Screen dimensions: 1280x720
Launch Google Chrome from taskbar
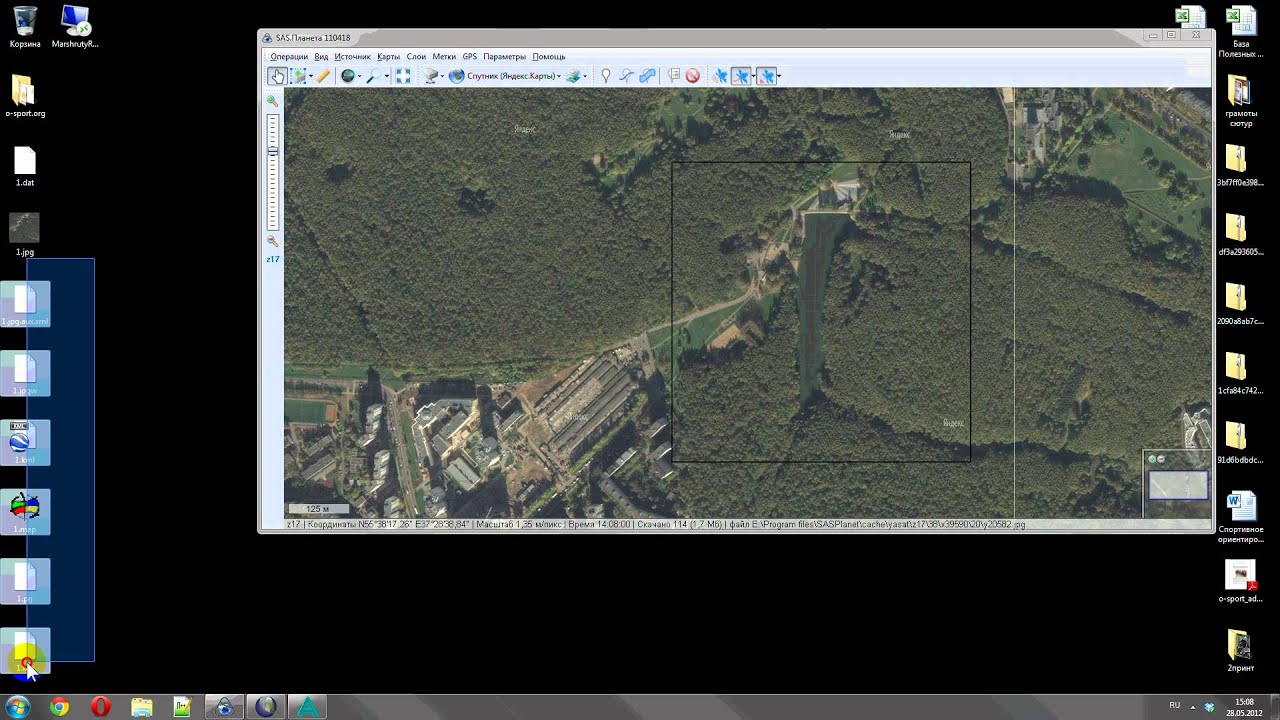tap(59, 707)
